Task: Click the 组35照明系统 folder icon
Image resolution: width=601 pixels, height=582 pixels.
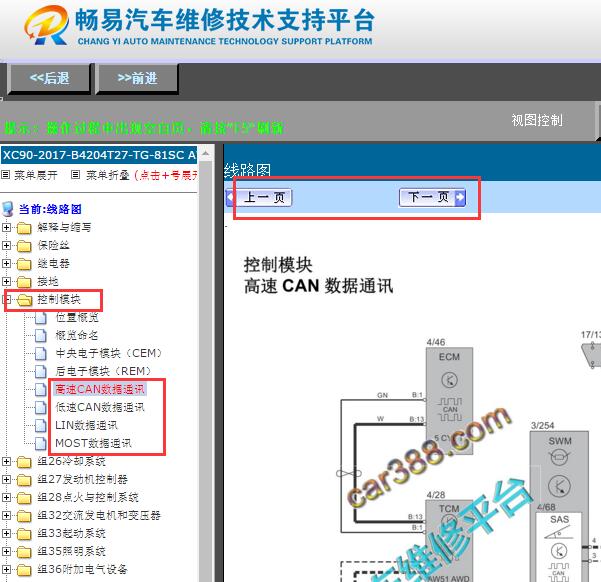Action: click(24, 552)
